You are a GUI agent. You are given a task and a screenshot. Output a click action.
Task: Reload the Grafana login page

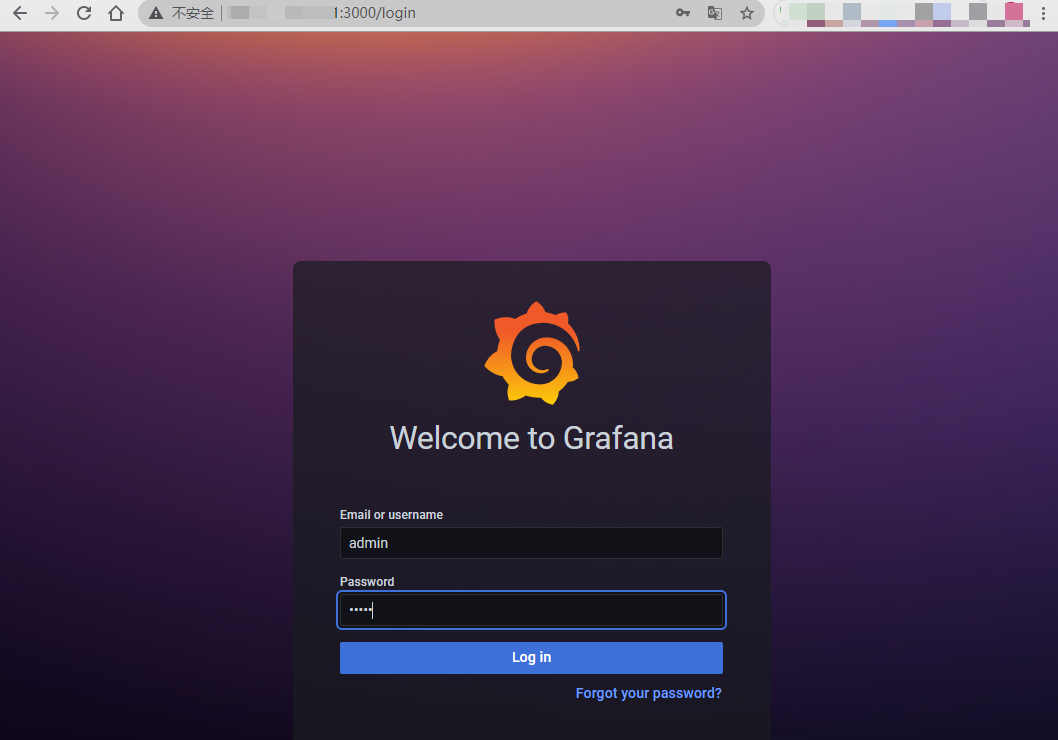pyautogui.click(x=84, y=14)
